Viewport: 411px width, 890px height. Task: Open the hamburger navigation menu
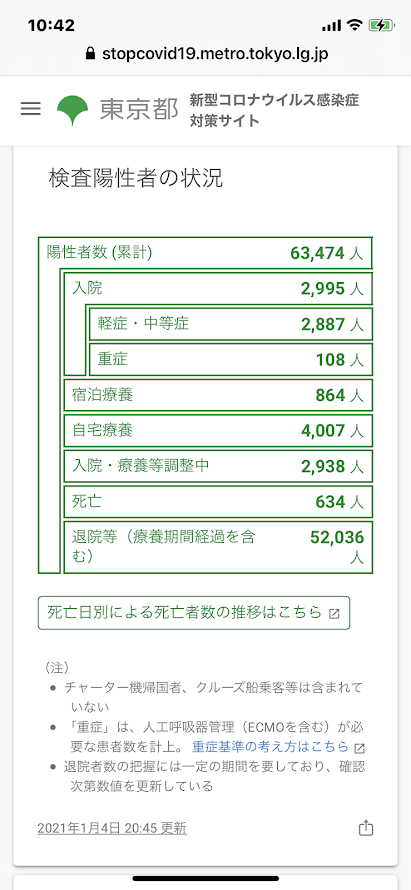[x=31, y=109]
